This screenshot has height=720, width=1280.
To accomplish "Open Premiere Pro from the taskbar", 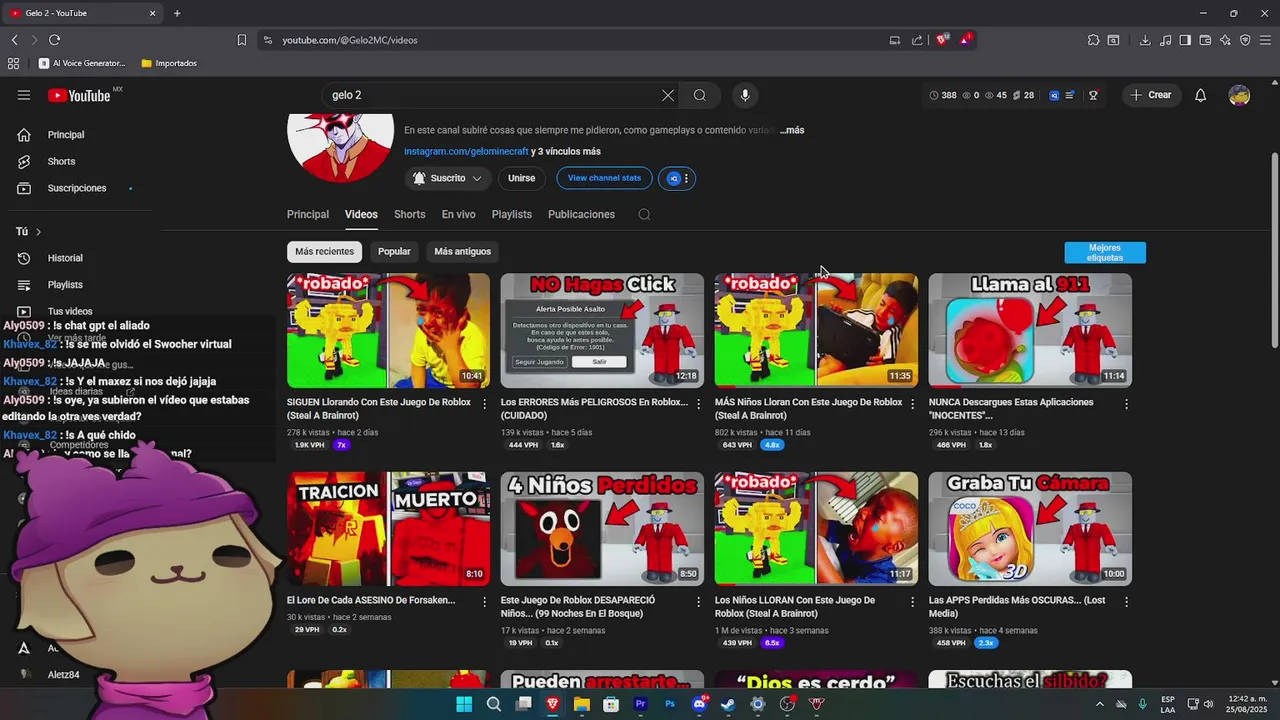I will 640,704.
